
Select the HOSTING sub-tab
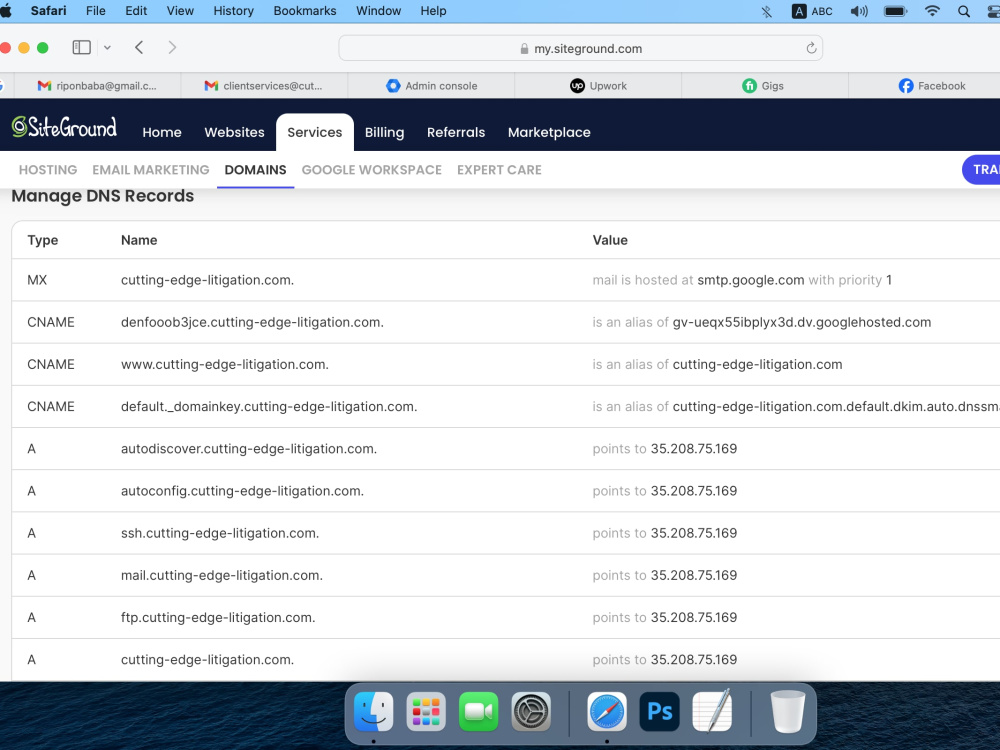click(x=48, y=170)
